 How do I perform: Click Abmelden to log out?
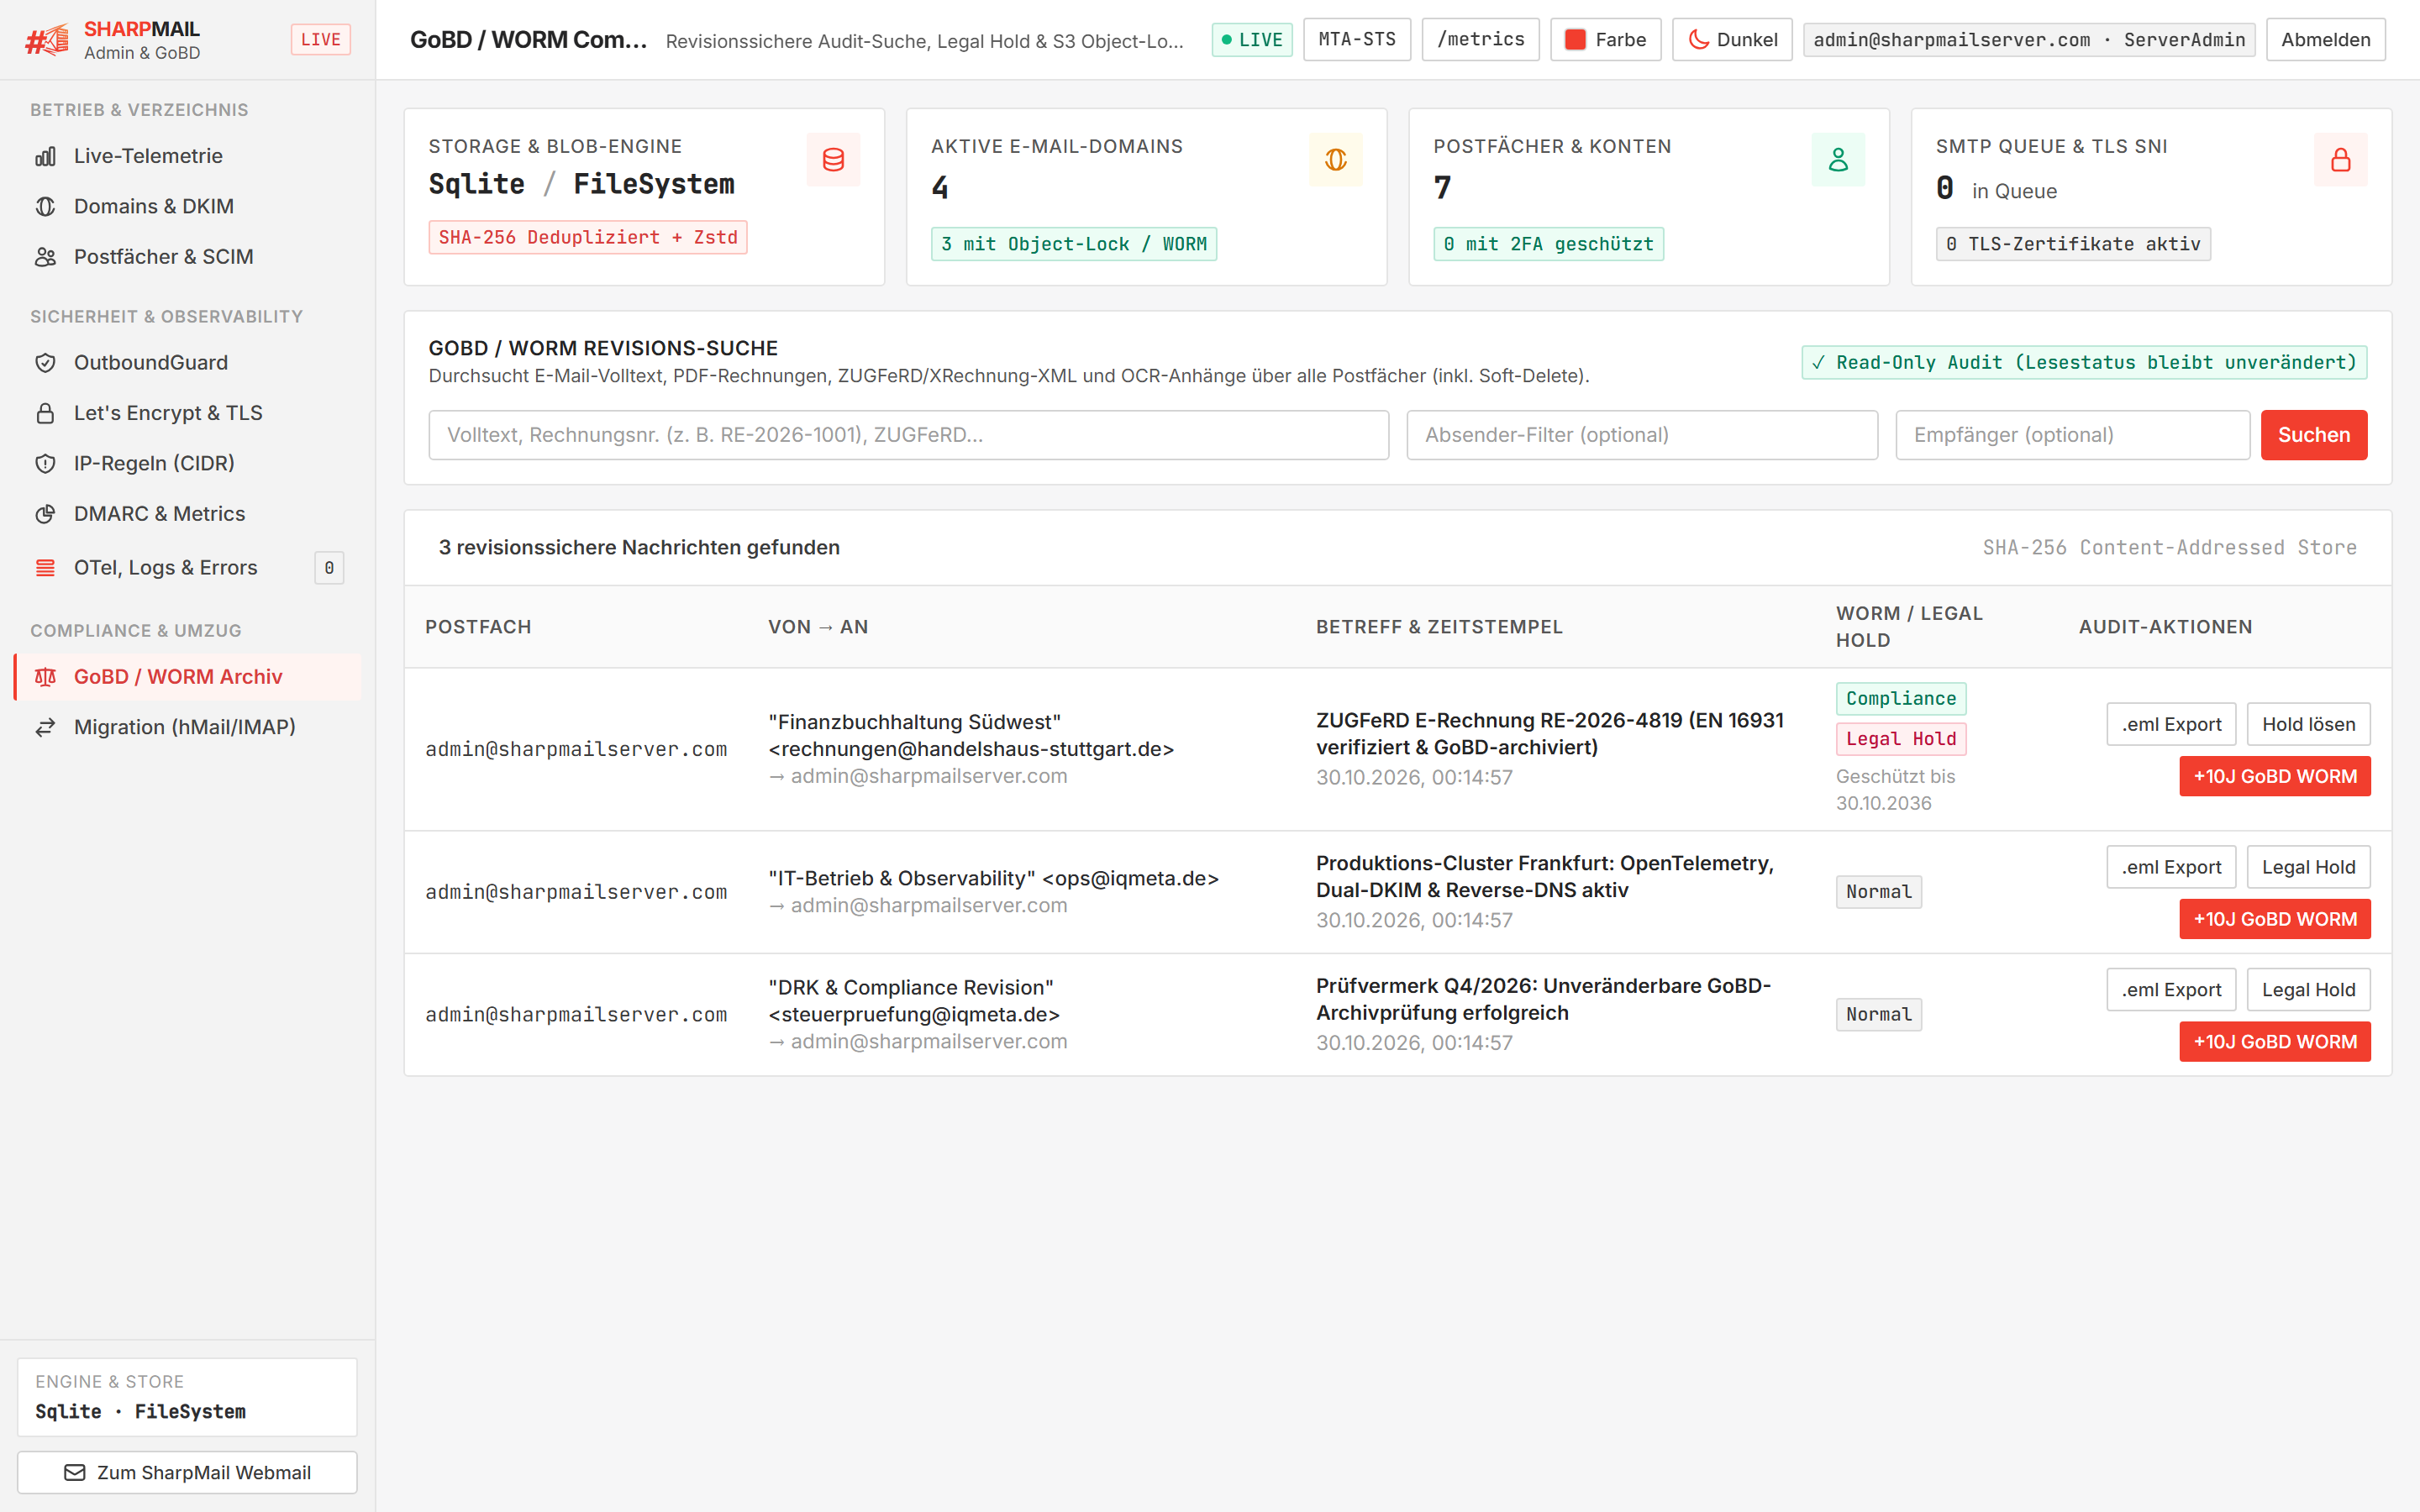click(x=2325, y=40)
